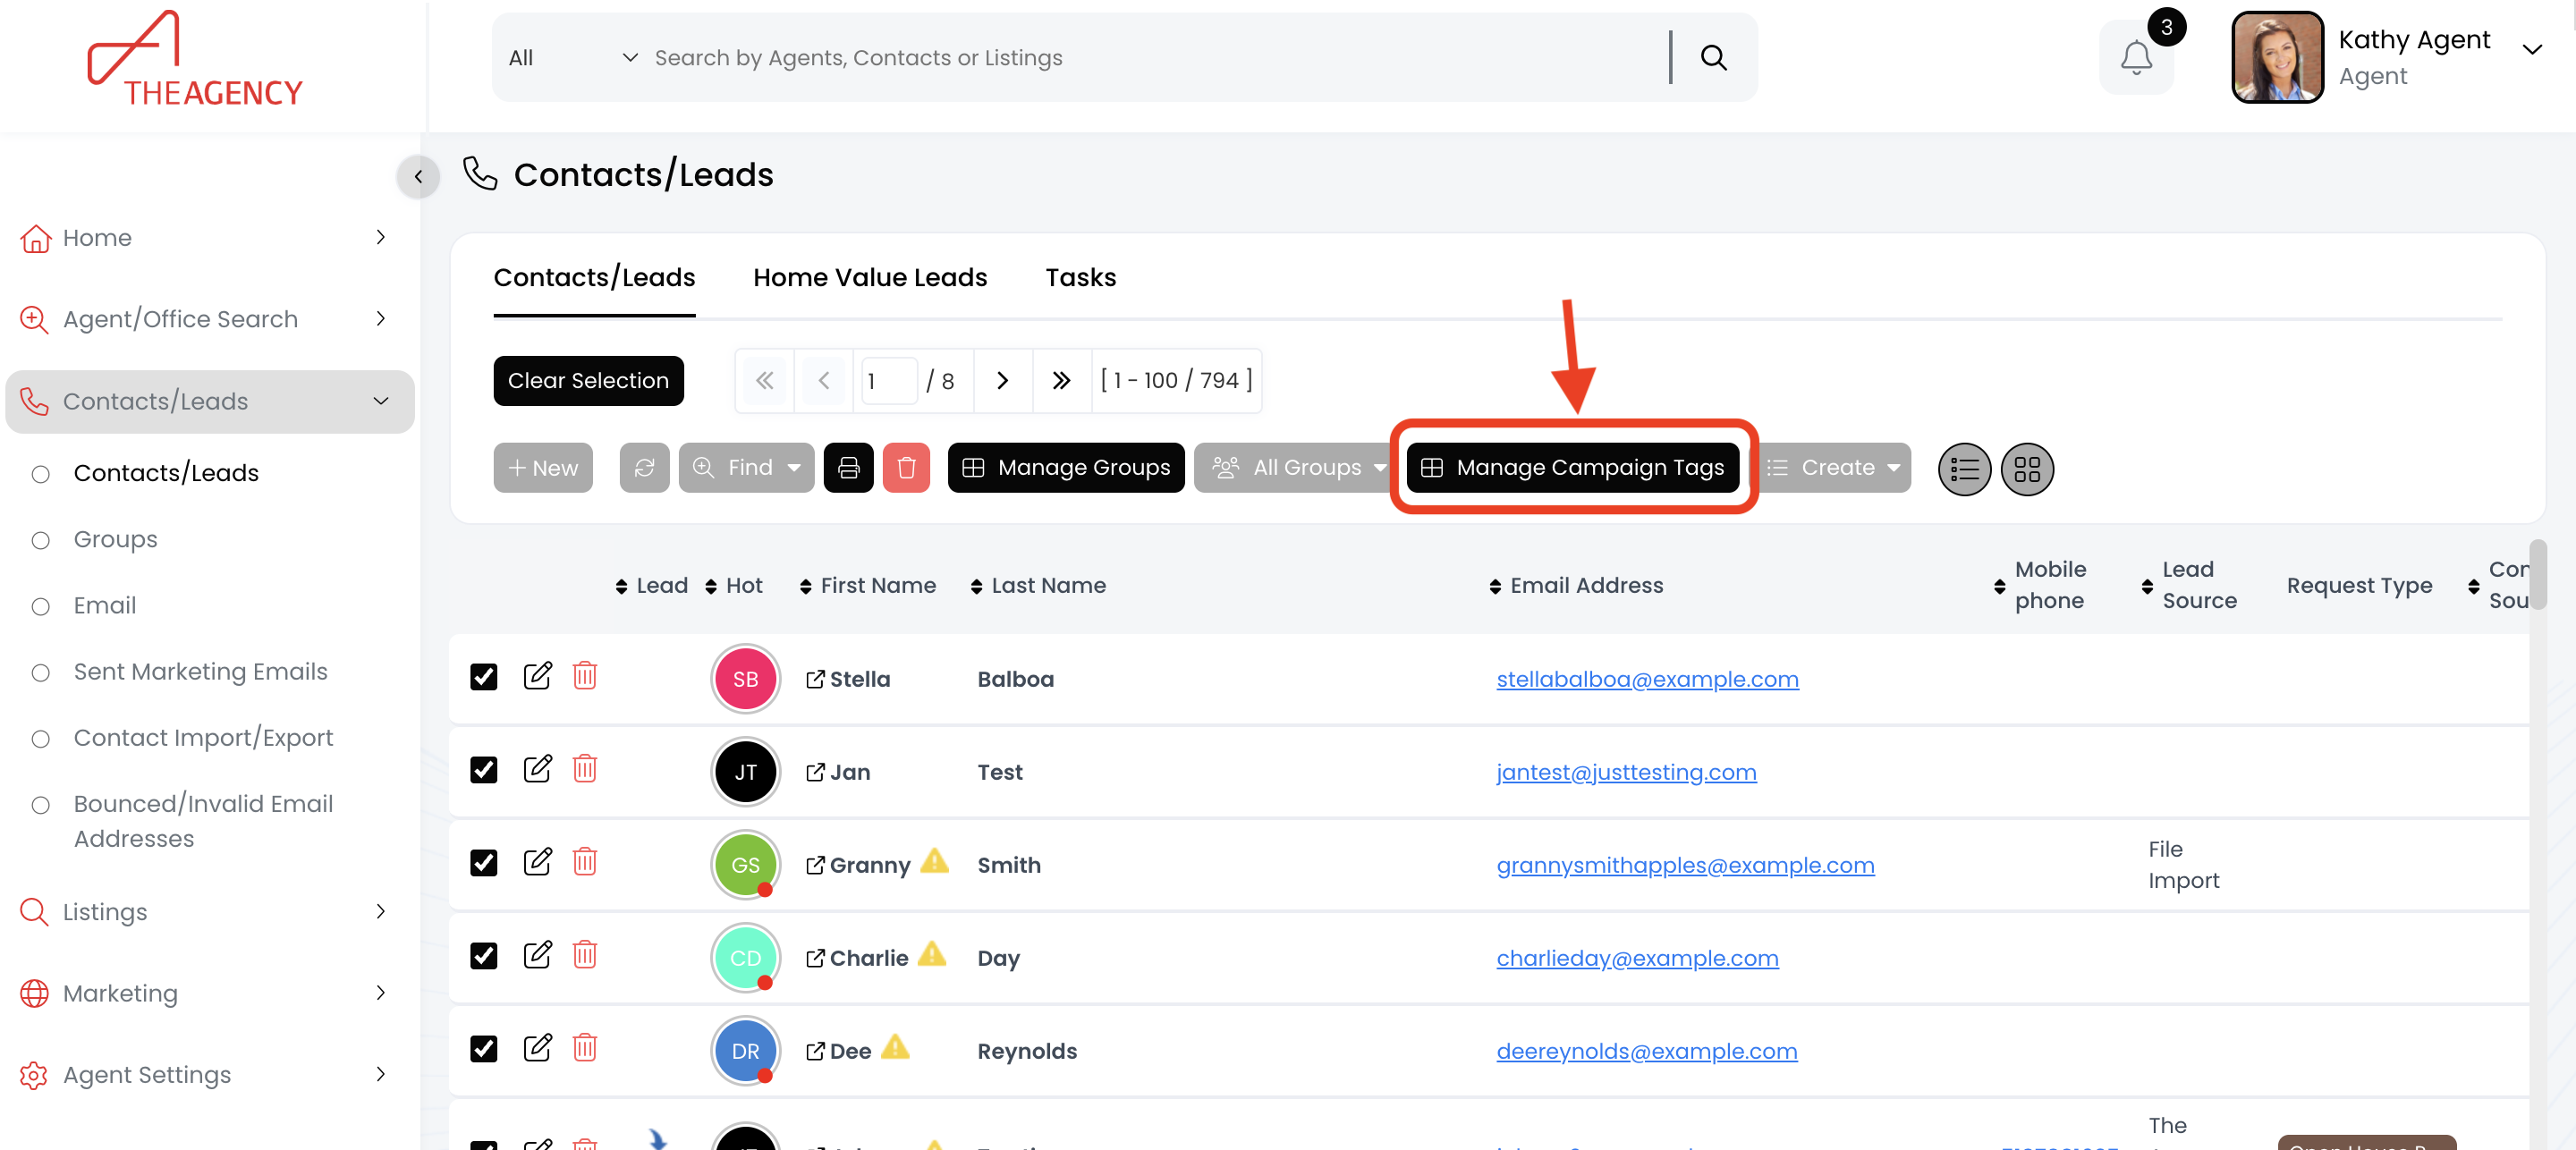Select the Groups sidebar radio option
The image size is (2576, 1150).
click(41, 540)
